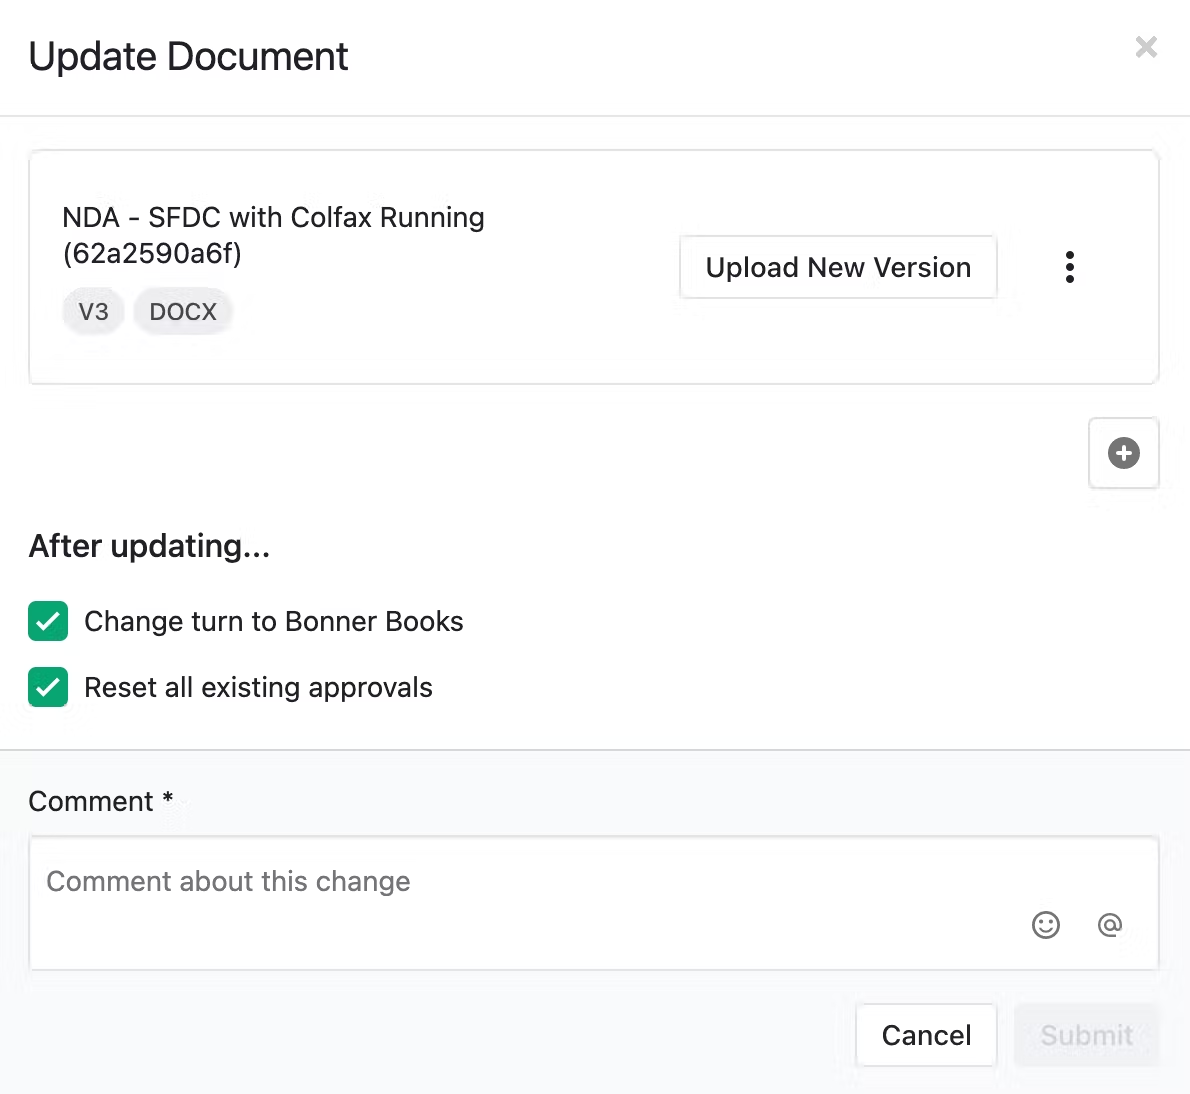The height and width of the screenshot is (1094, 1190).
Task: Click the V3 version badge
Action: (93, 312)
